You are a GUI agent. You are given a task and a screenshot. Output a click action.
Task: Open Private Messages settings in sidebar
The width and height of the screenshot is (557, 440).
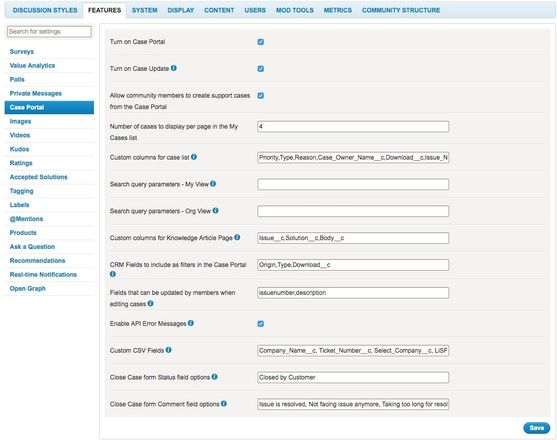pyautogui.click(x=36, y=93)
